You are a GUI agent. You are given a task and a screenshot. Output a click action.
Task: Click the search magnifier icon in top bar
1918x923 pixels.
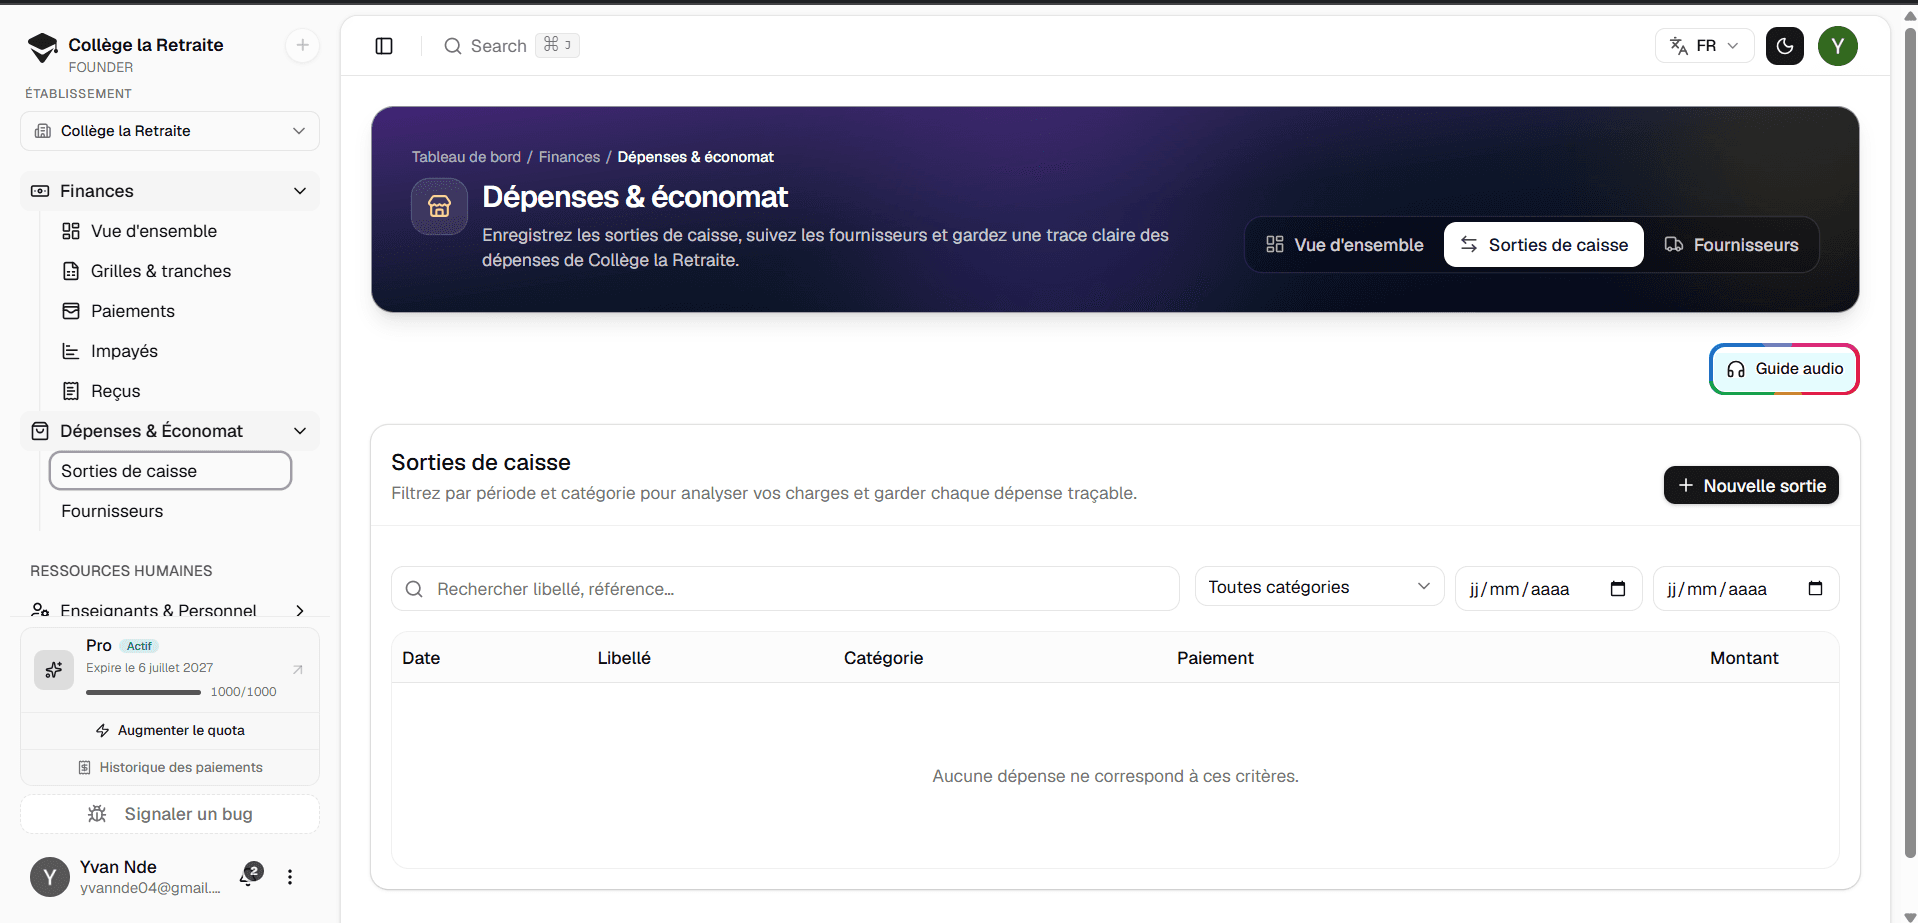tap(453, 46)
